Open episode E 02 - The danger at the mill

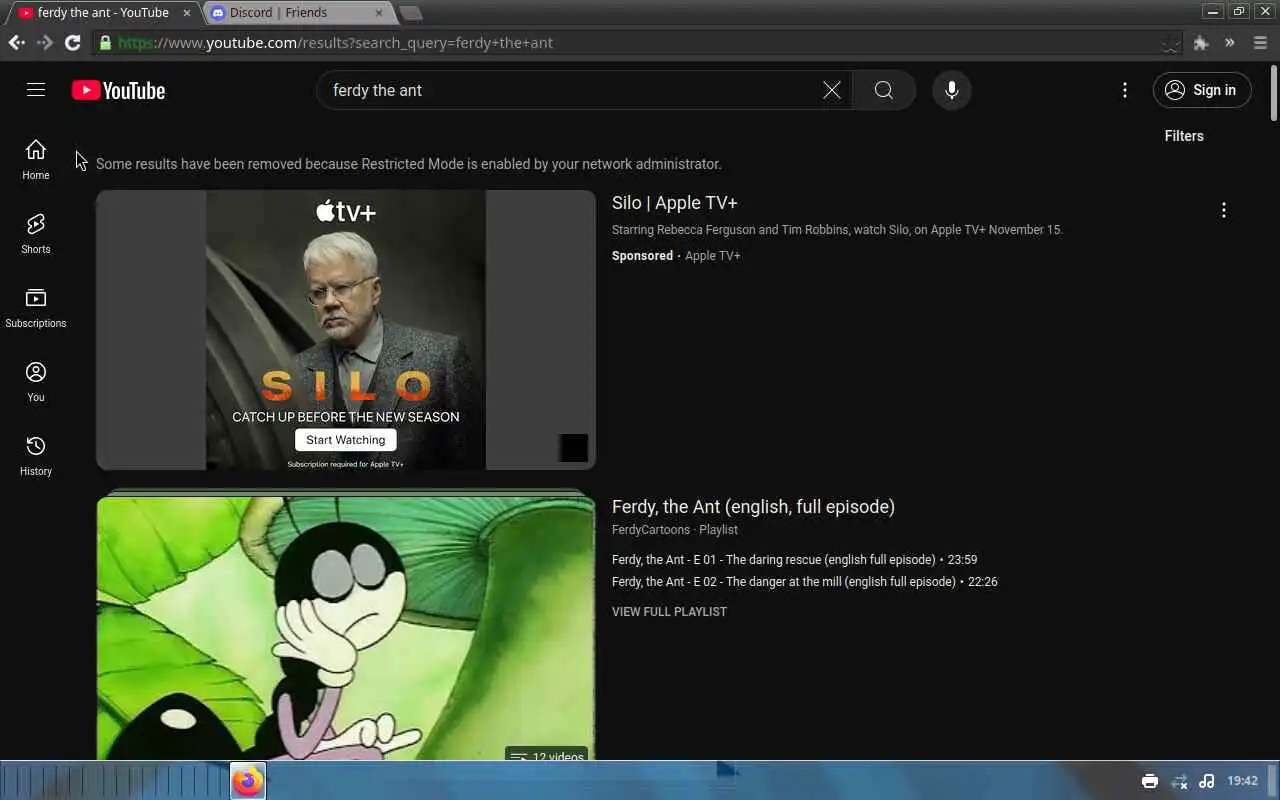pos(784,582)
